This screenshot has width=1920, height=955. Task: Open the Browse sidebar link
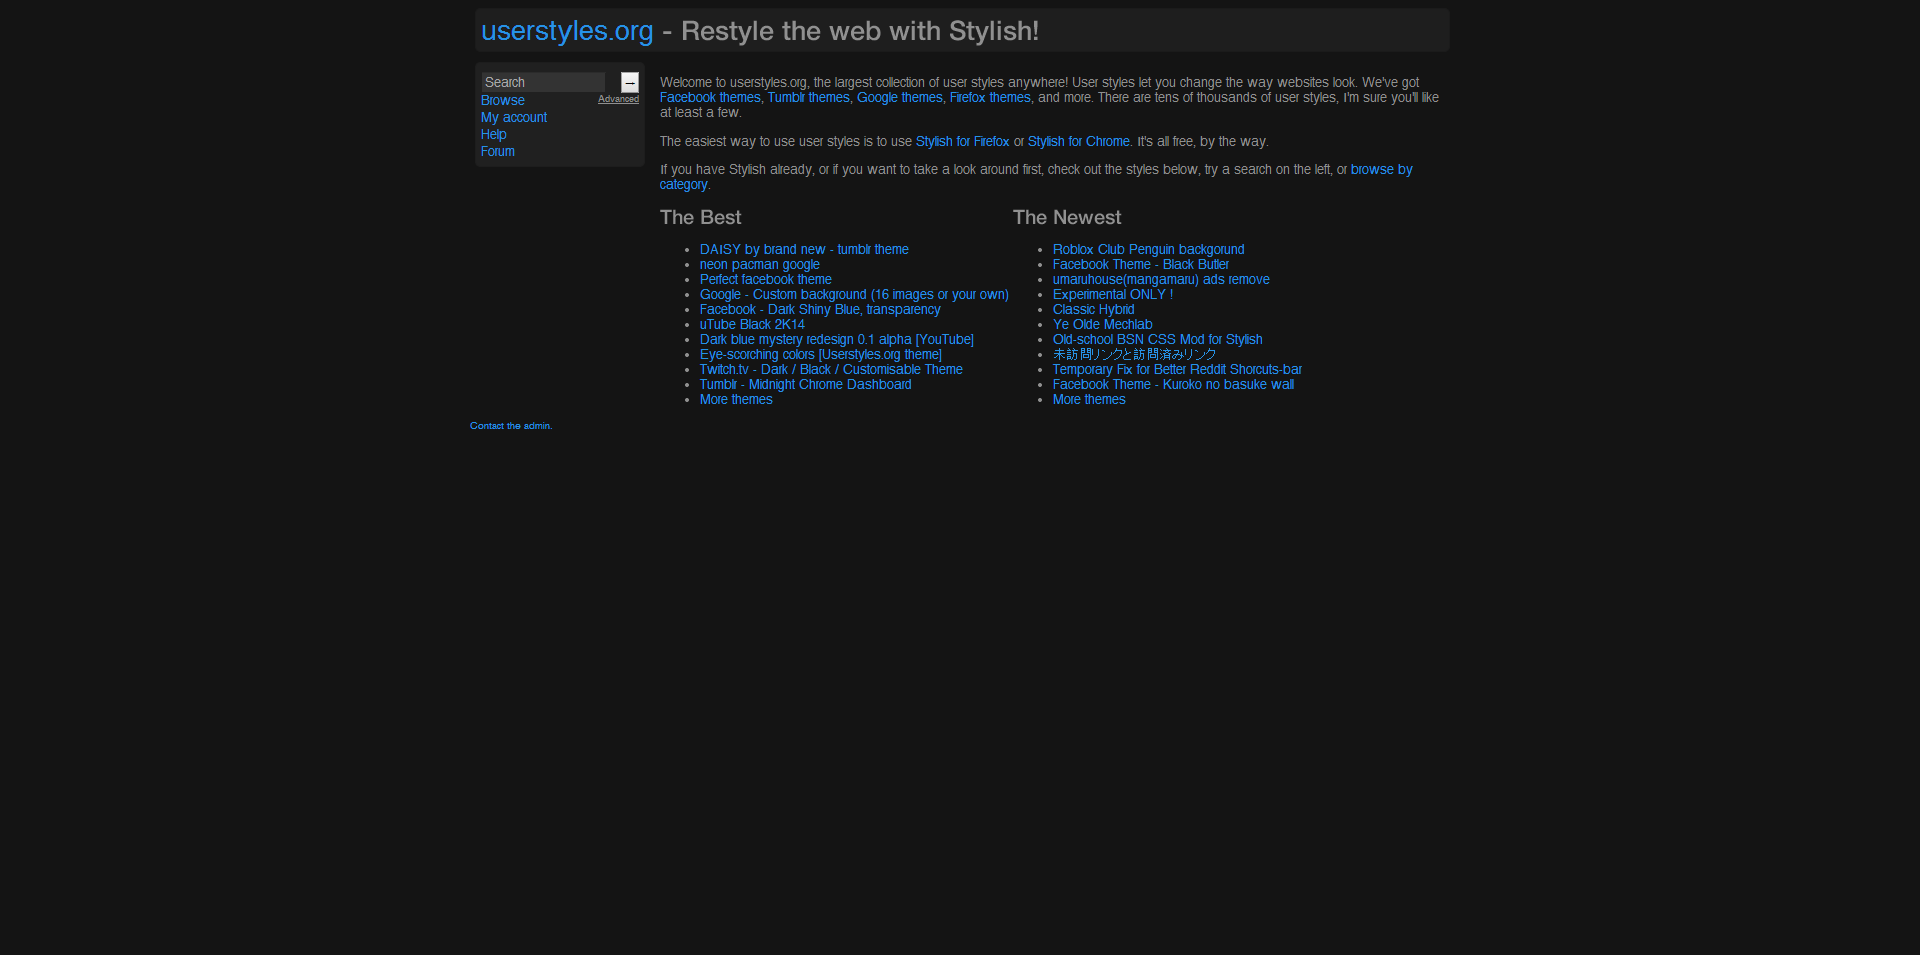click(x=502, y=100)
